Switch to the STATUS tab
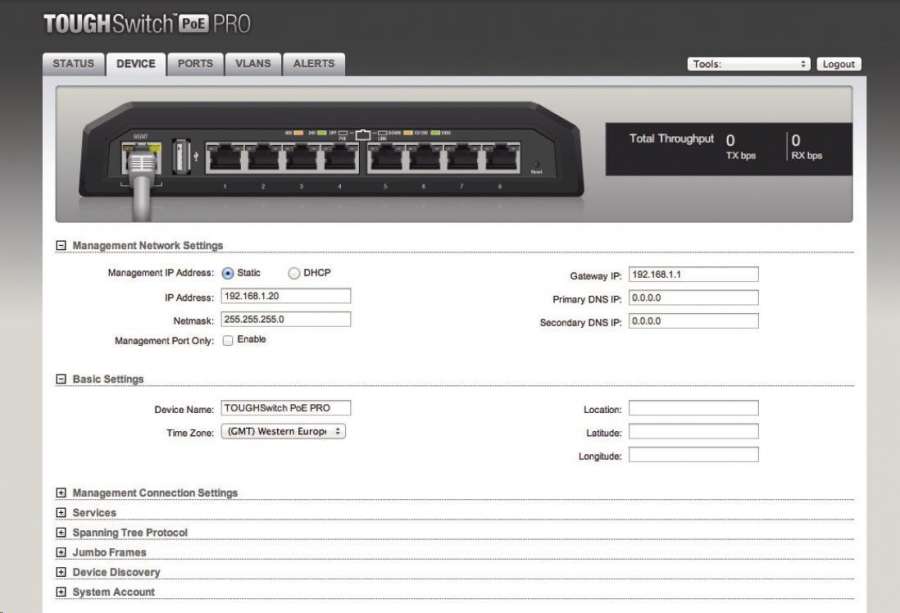Viewport: 900px width, 613px height. tap(73, 64)
